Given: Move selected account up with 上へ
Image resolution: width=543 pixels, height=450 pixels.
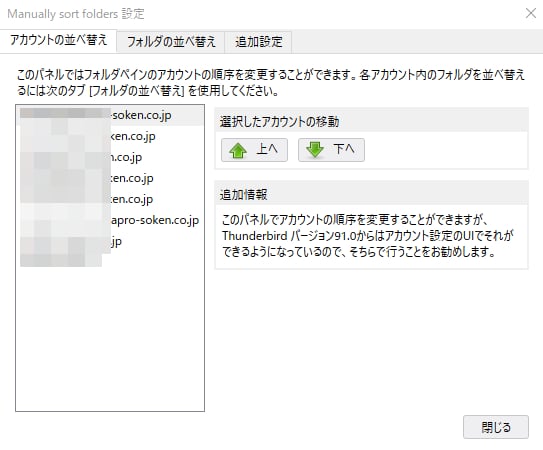Looking at the screenshot, I should 255,150.
